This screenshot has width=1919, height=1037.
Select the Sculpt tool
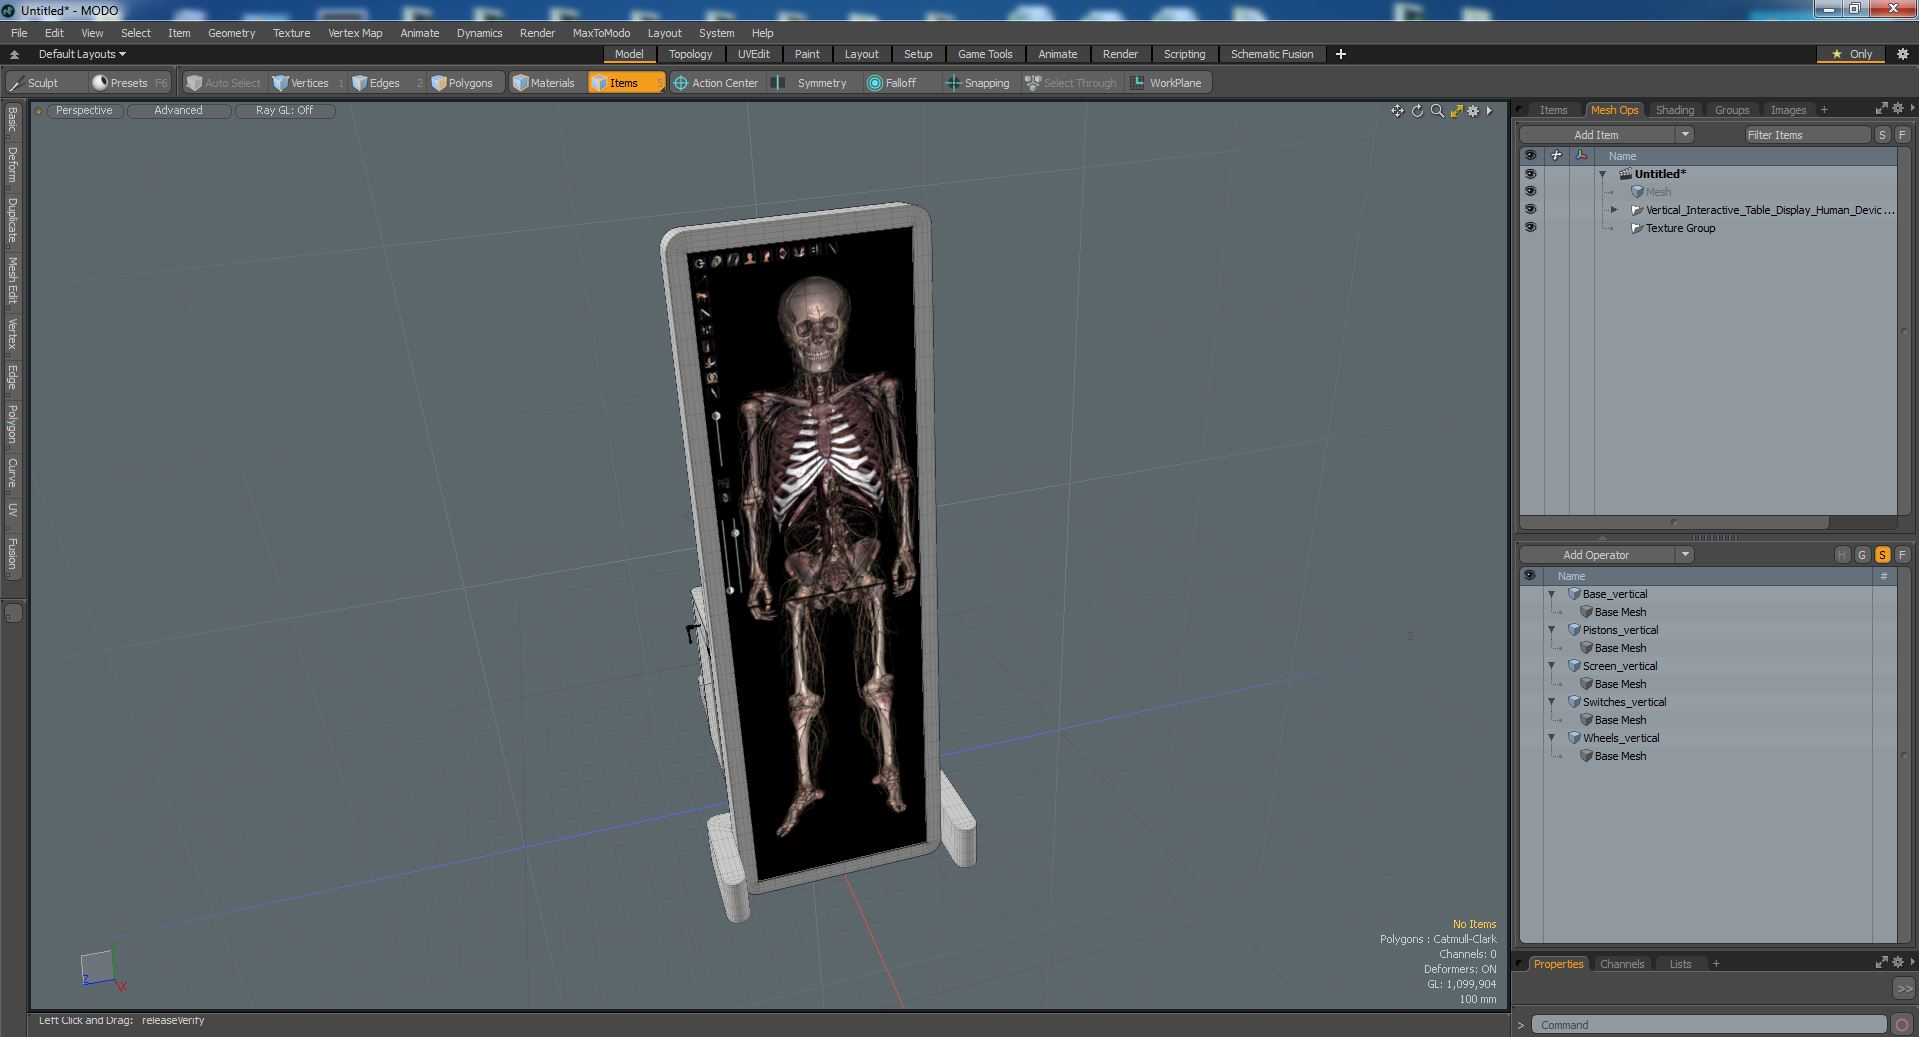(45, 83)
